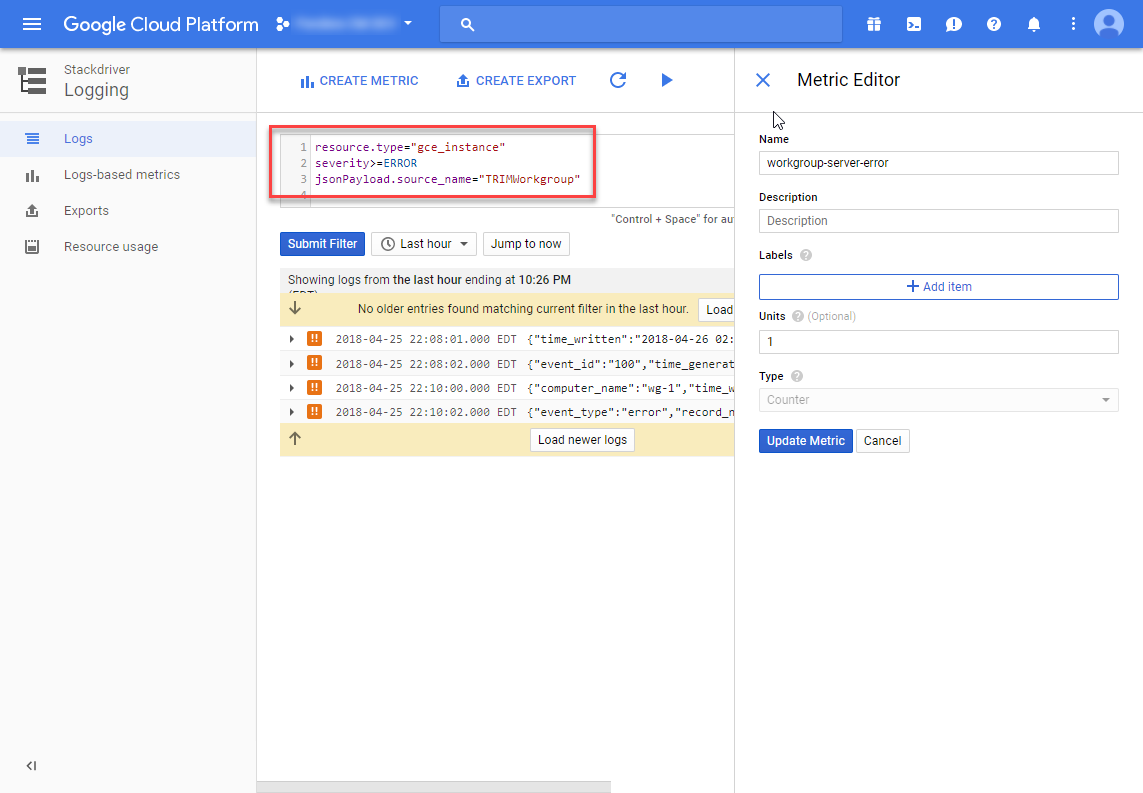Viewport: 1143px width, 793px height.
Task: Click the up arrow for newer logs
Action: [294, 439]
